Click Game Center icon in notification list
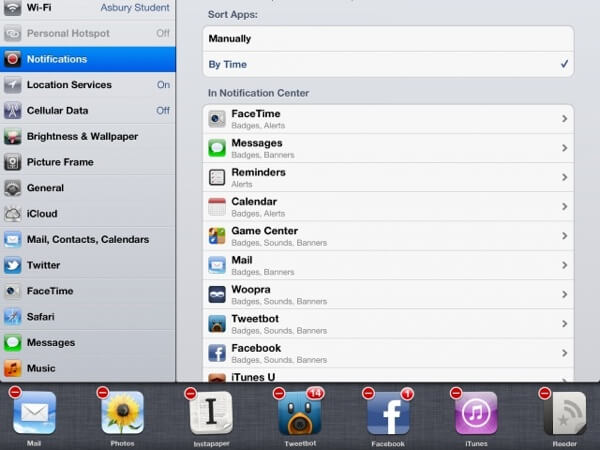 [x=217, y=236]
